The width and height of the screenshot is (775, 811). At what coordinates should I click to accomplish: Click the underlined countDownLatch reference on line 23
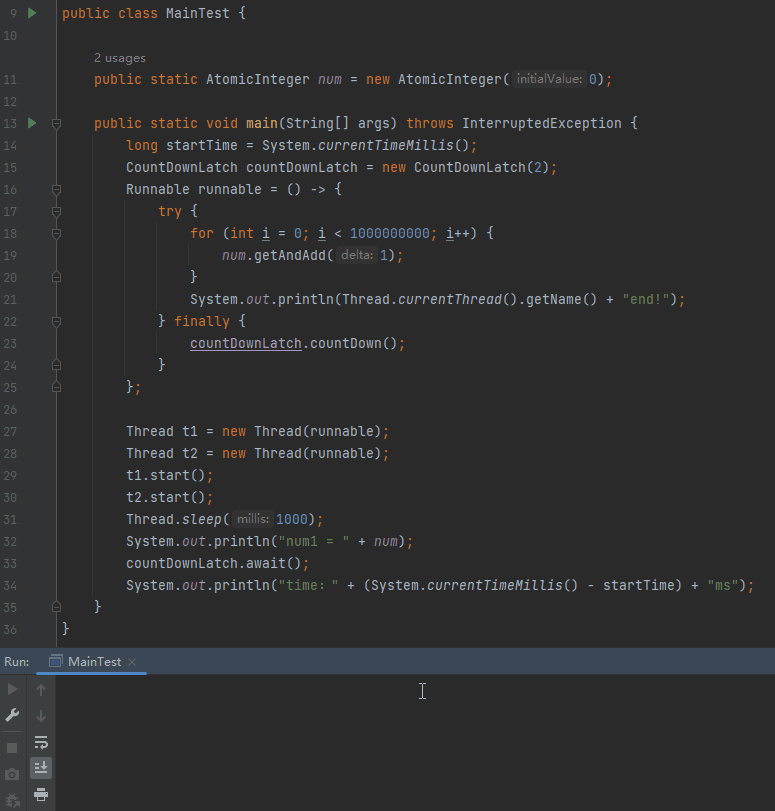pyautogui.click(x=246, y=343)
